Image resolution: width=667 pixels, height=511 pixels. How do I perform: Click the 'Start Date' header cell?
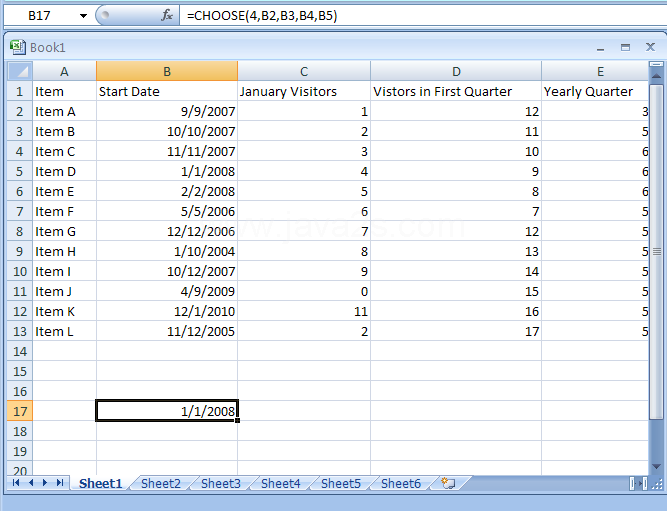167,91
